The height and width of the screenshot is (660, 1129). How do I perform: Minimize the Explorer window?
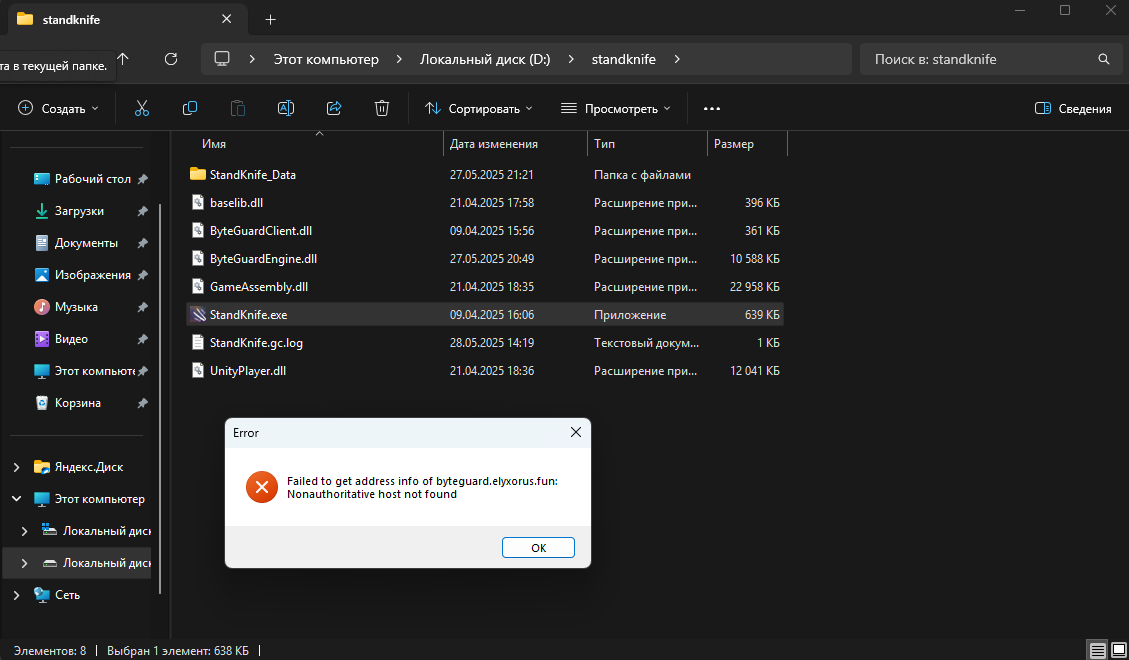coord(1020,11)
